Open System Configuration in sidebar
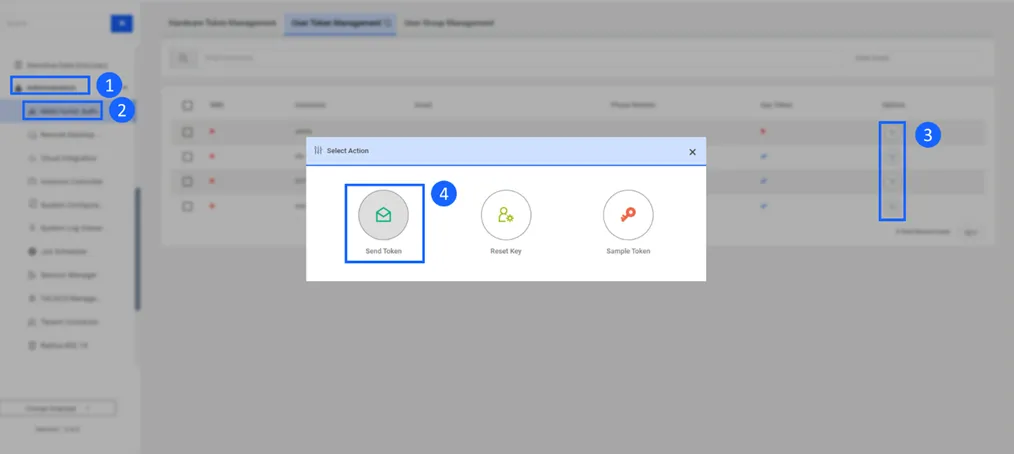The height and width of the screenshot is (454, 1014). coord(65,204)
